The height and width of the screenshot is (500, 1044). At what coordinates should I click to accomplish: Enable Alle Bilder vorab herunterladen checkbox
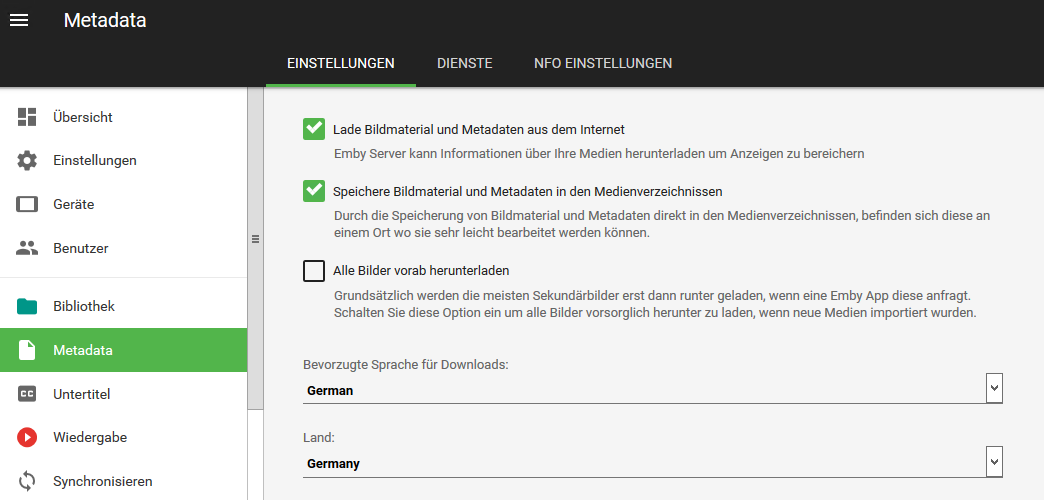click(314, 271)
